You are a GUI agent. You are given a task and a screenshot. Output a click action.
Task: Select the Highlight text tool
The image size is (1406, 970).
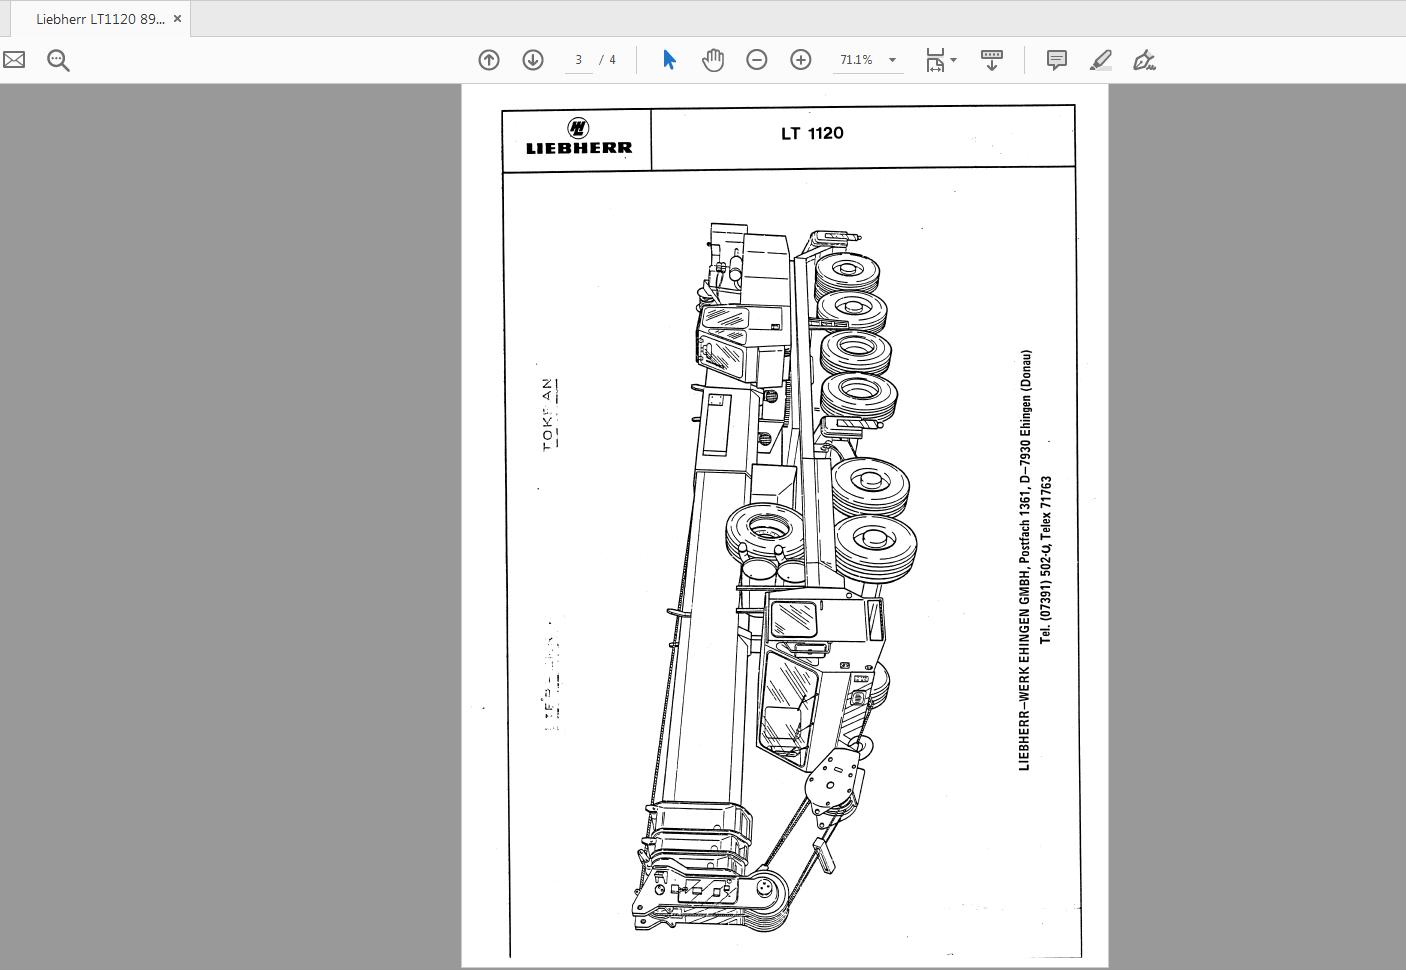[x=1100, y=60]
